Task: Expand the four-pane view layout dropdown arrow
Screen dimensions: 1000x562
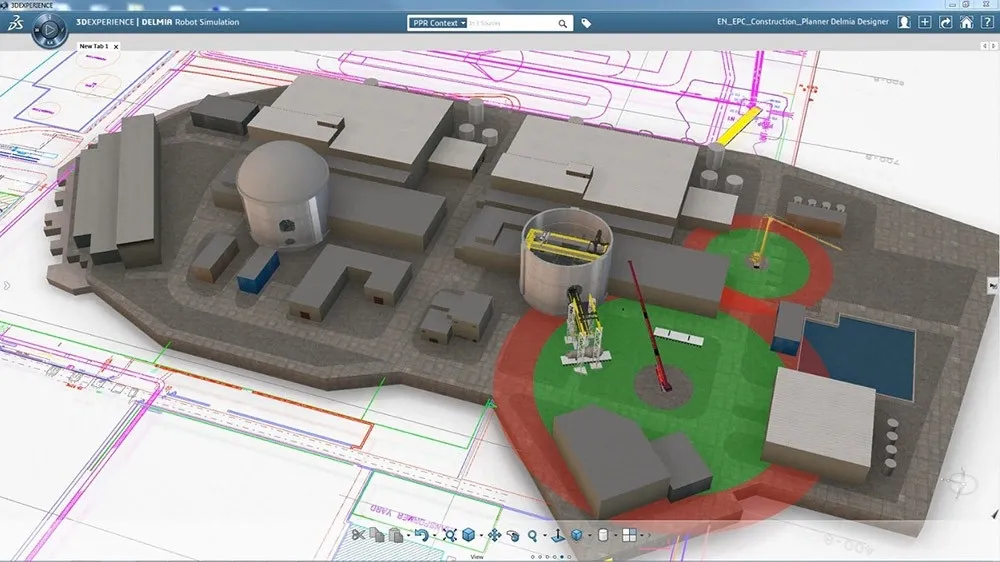Action: 644,536
